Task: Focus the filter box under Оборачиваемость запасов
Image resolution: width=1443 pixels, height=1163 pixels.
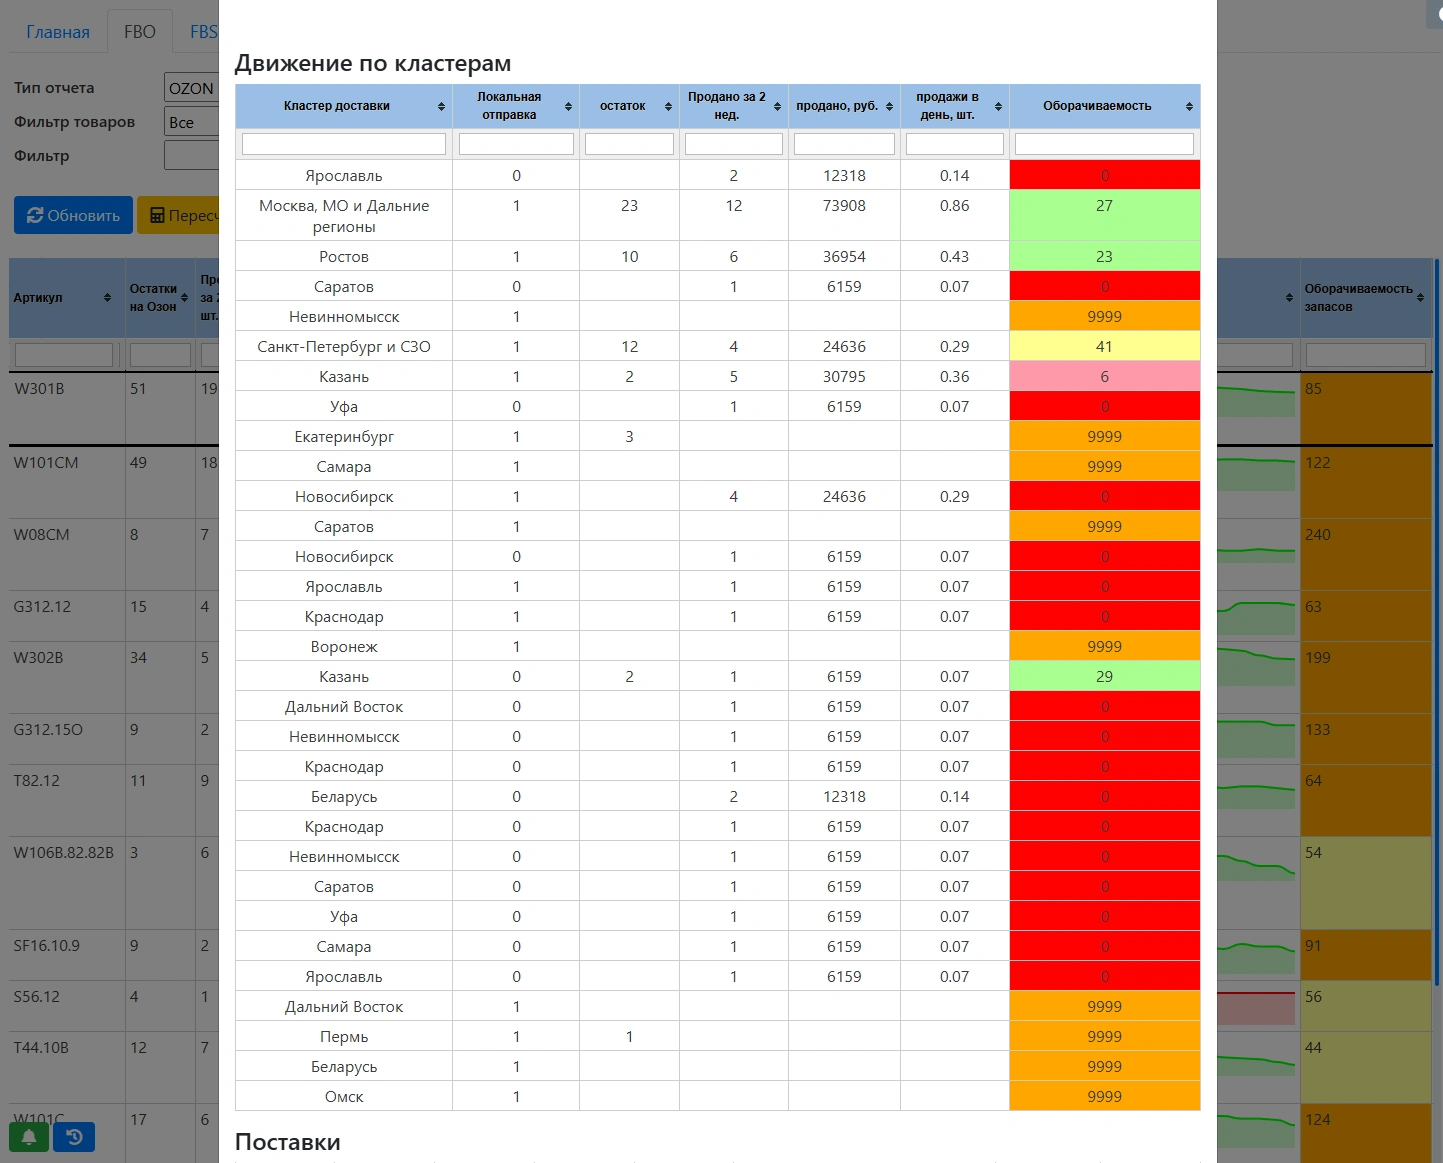Action: 1366,355
